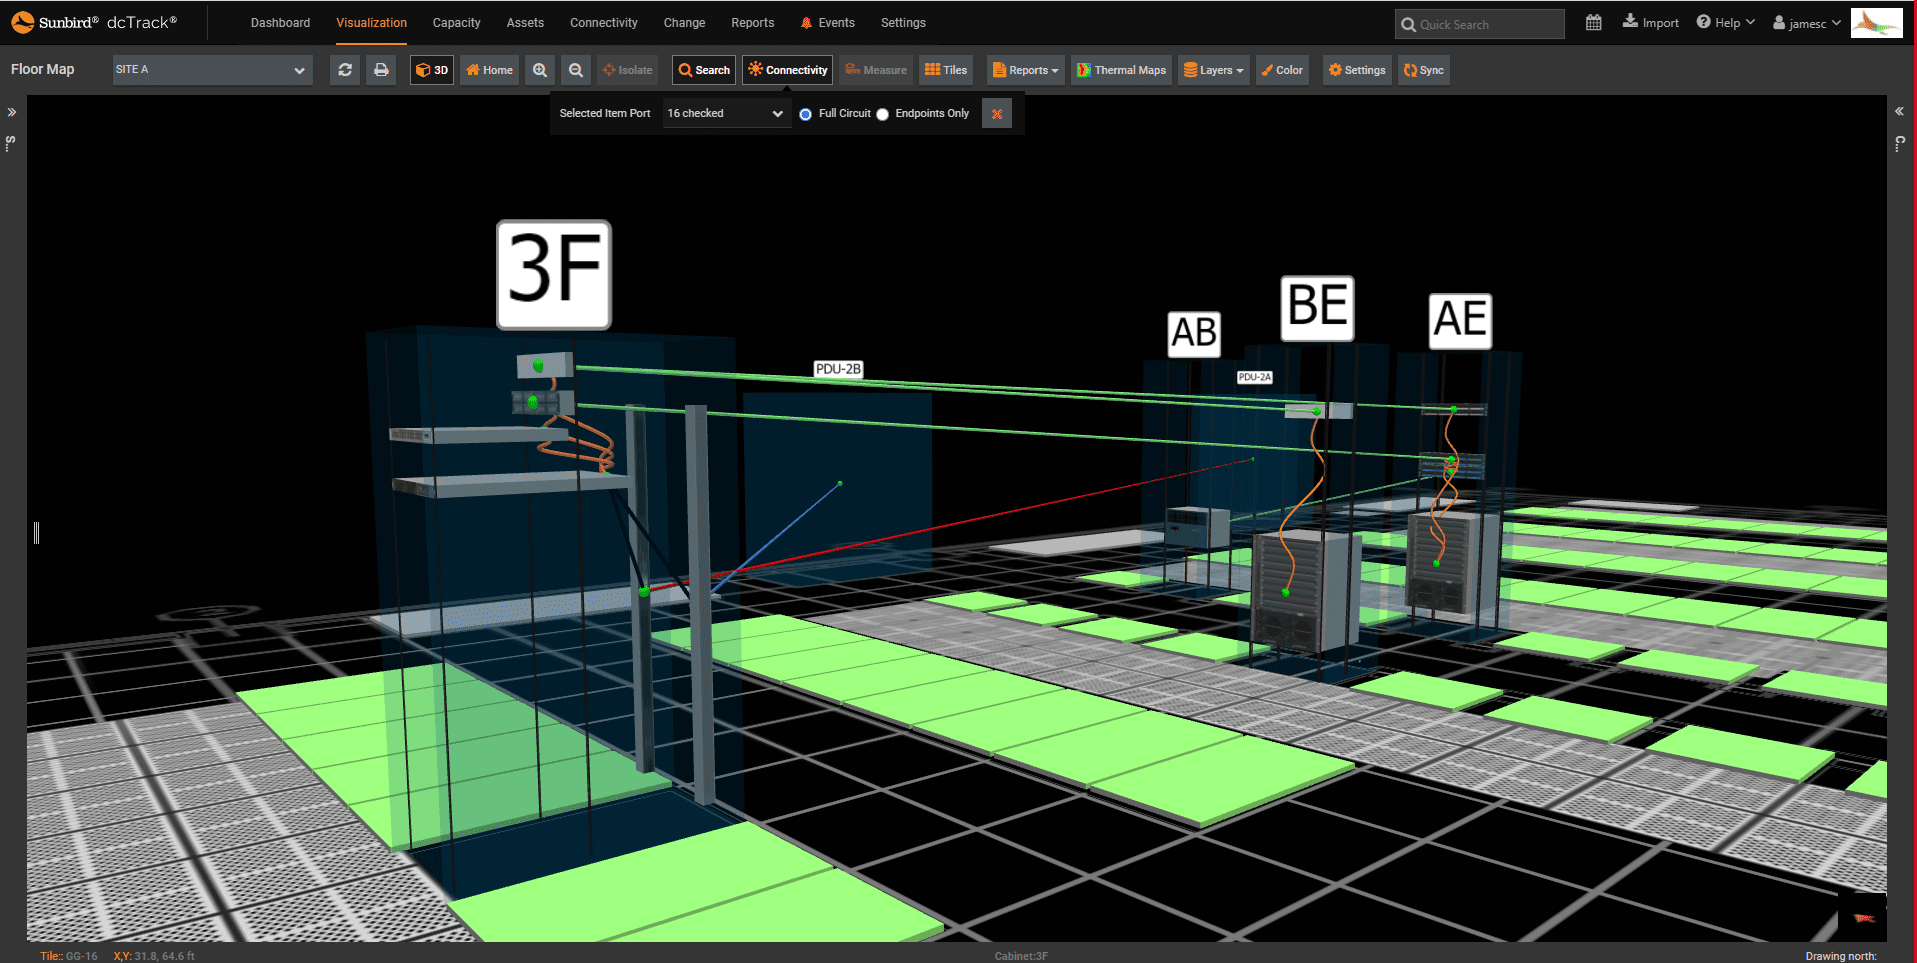Open Thermal Maps
The width and height of the screenshot is (1917, 963).
pyautogui.click(x=1121, y=70)
